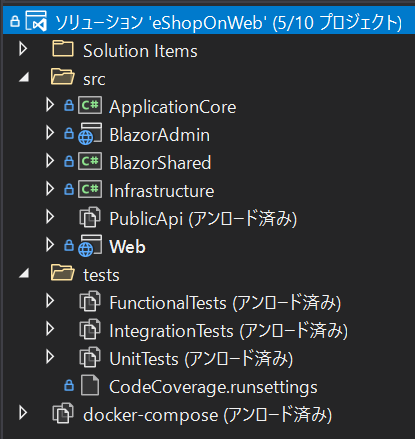This screenshot has height=439, width=415.
Task: Expand the IntegrationTests node
Action: coord(50,329)
